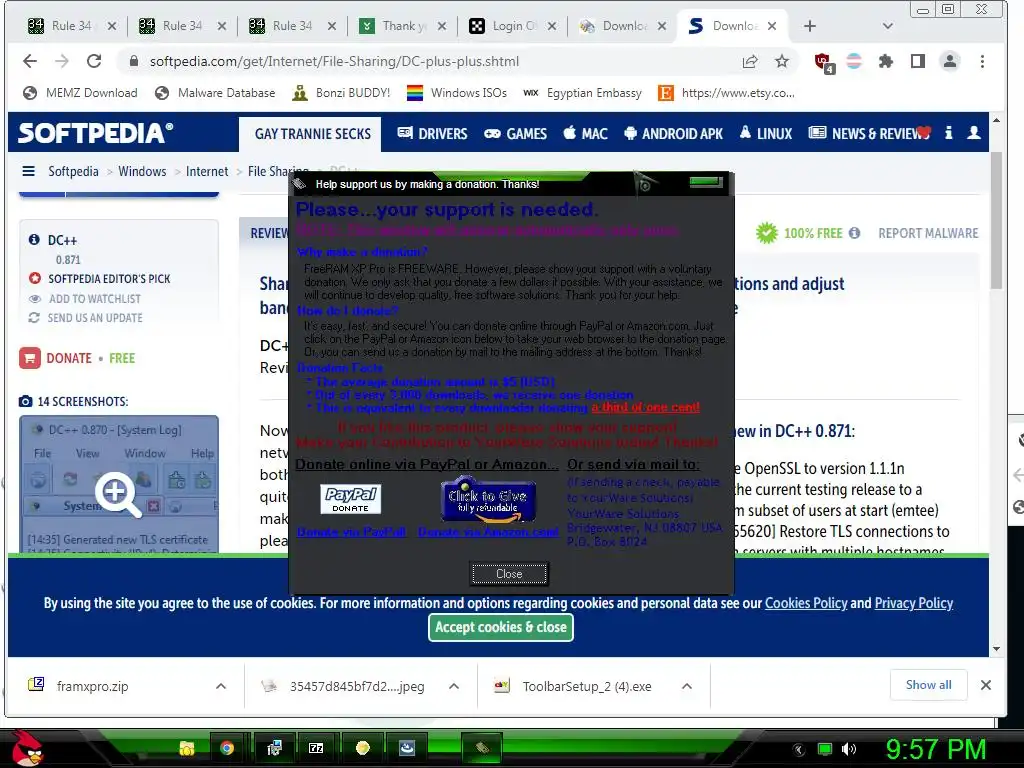Click the Softpedia info icon

click(x=949, y=133)
